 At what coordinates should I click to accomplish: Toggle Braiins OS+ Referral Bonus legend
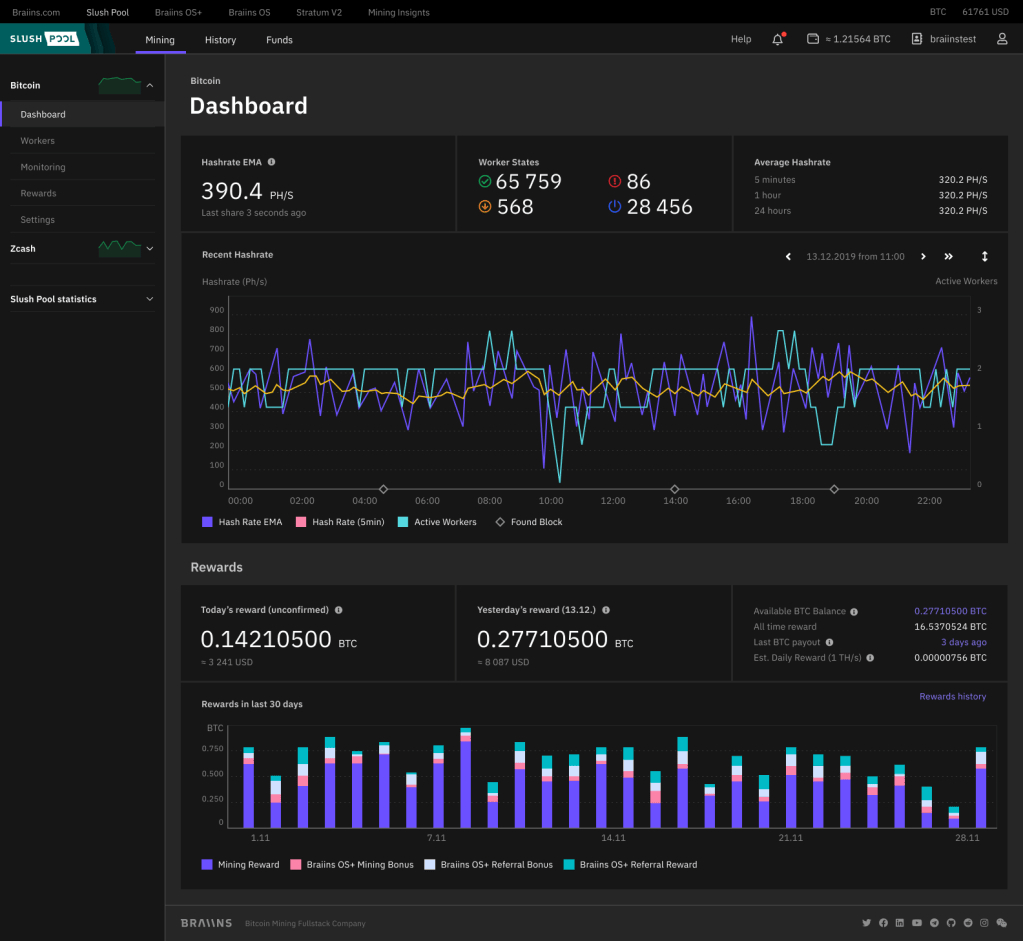pos(489,865)
